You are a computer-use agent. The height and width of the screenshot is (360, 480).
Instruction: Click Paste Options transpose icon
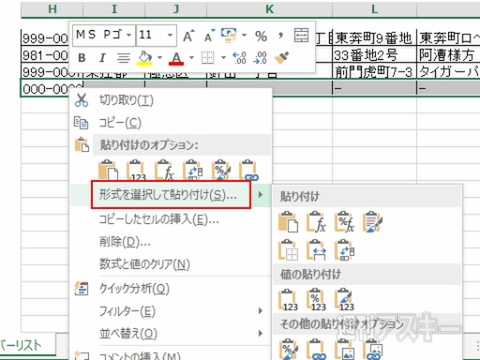(x=193, y=170)
